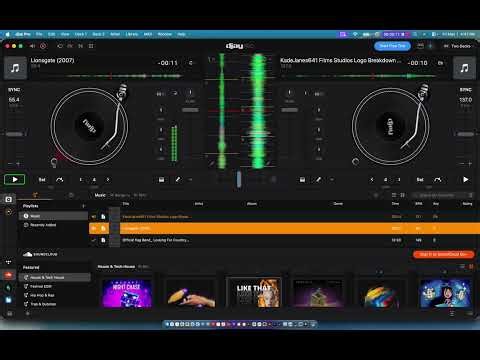Start playback on deck 1

(15, 179)
